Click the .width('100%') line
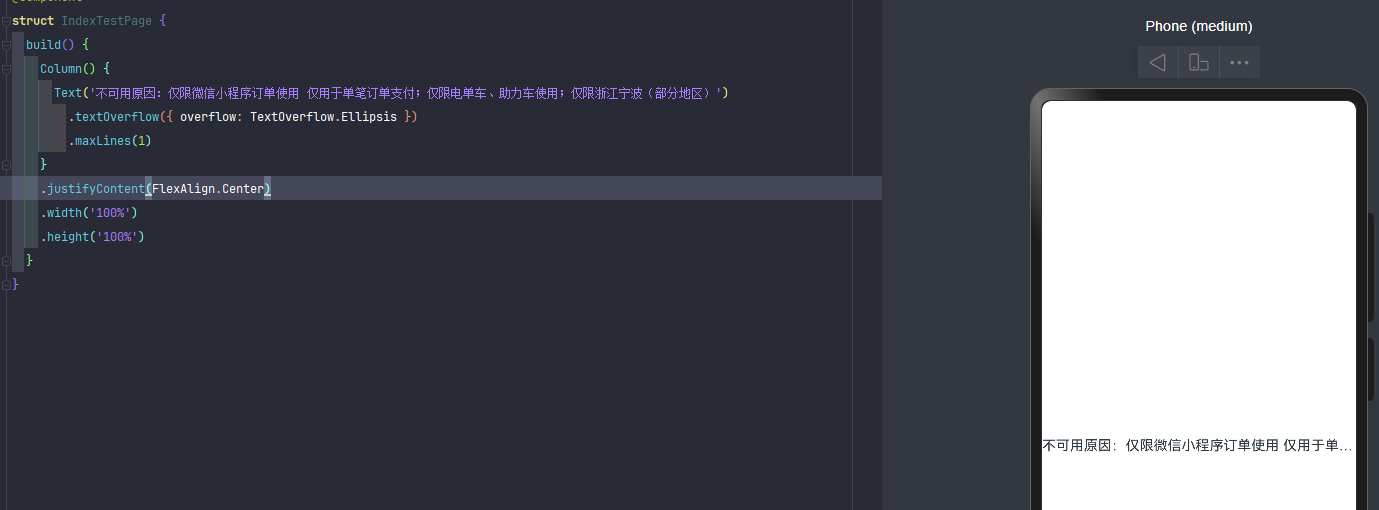1379x510 pixels. pyautogui.click(x=89, y=213)
